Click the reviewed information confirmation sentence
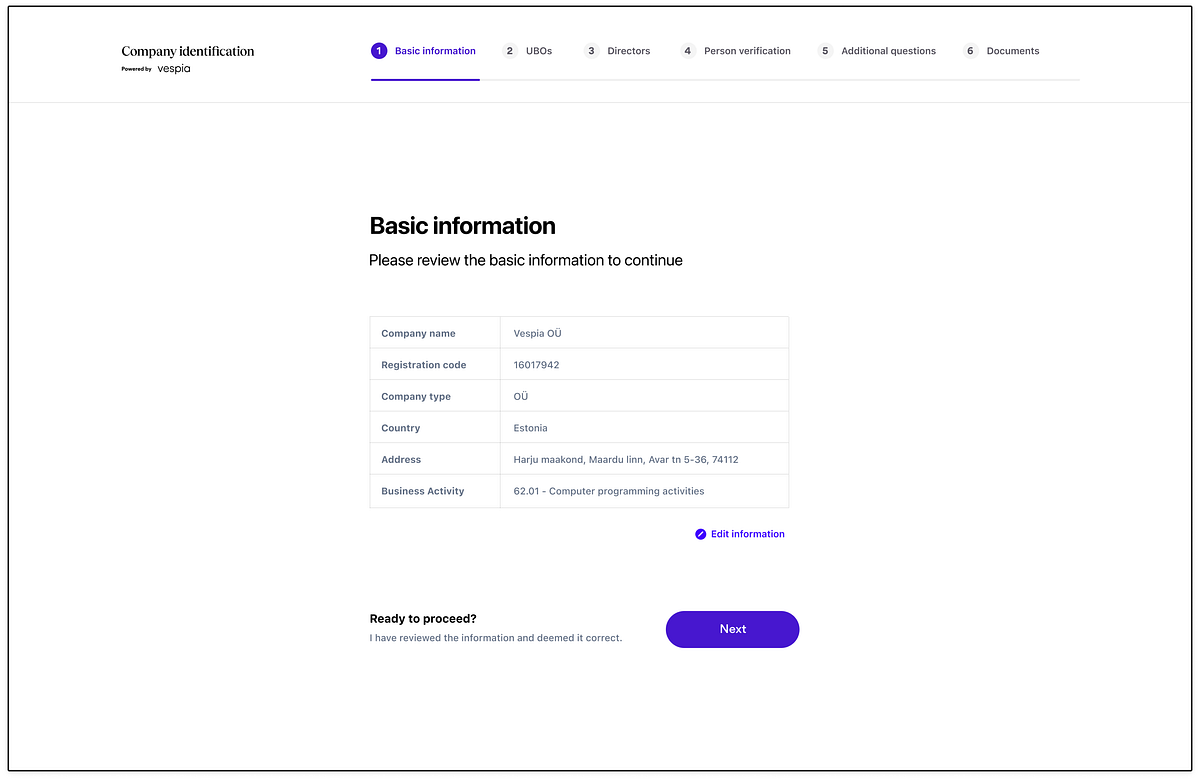This screenshot has height=781, width=1200. (x=496, y=638)
